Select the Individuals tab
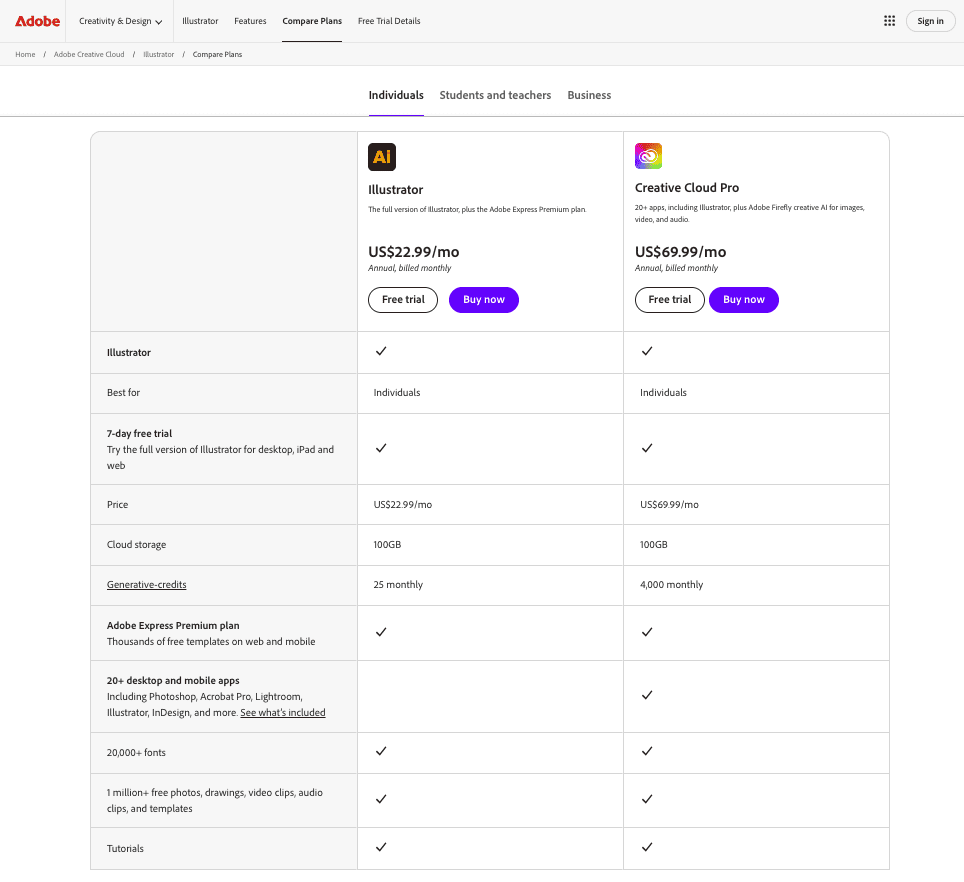This screenshot has height=882, width=964. [396, 95]
